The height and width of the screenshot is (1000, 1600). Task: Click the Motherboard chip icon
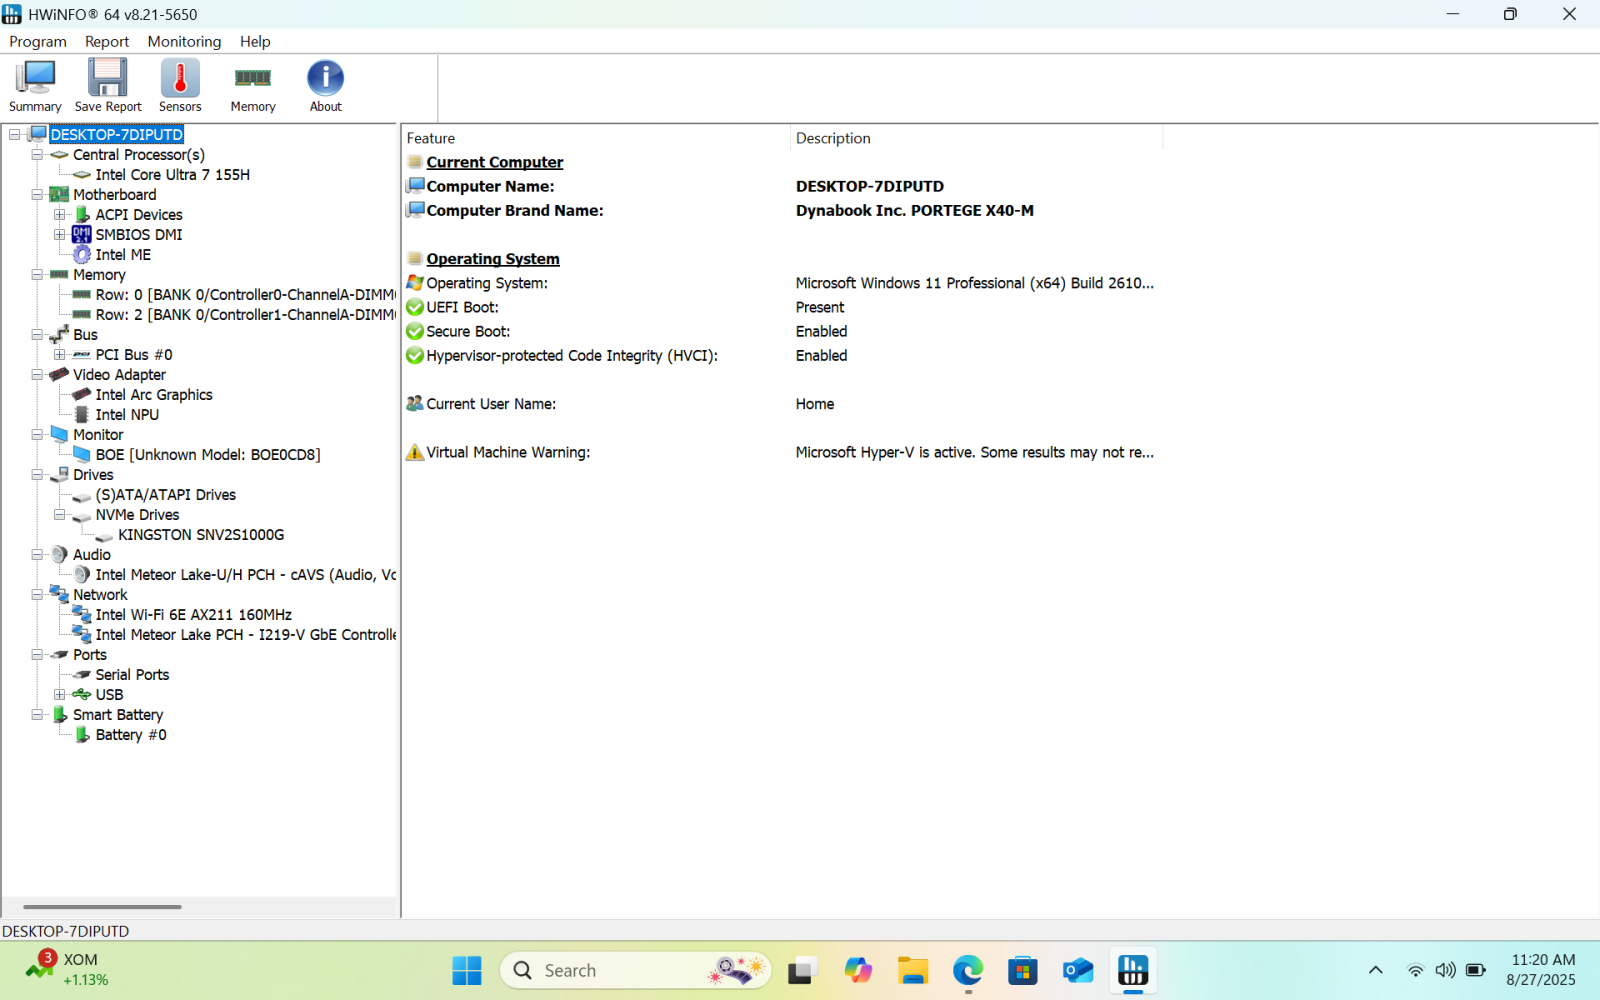pos(60,194)
